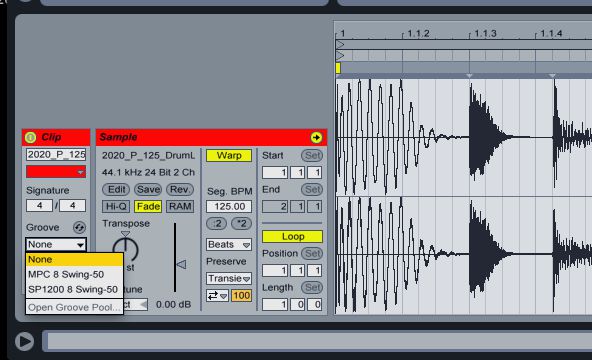This screenshot has height=360, width=592.
Task: Expand the Transients preserve dropdown
Action: tap(229, 278)
